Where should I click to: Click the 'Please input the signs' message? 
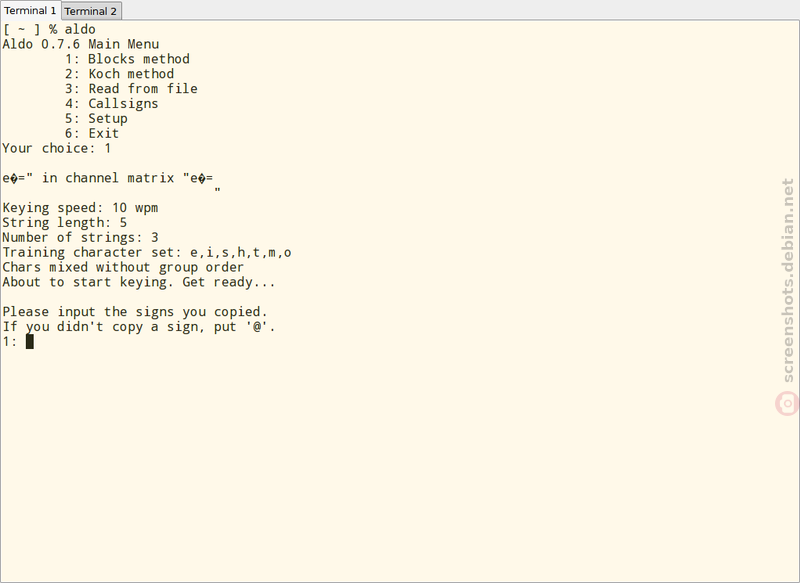pos(135,312)
